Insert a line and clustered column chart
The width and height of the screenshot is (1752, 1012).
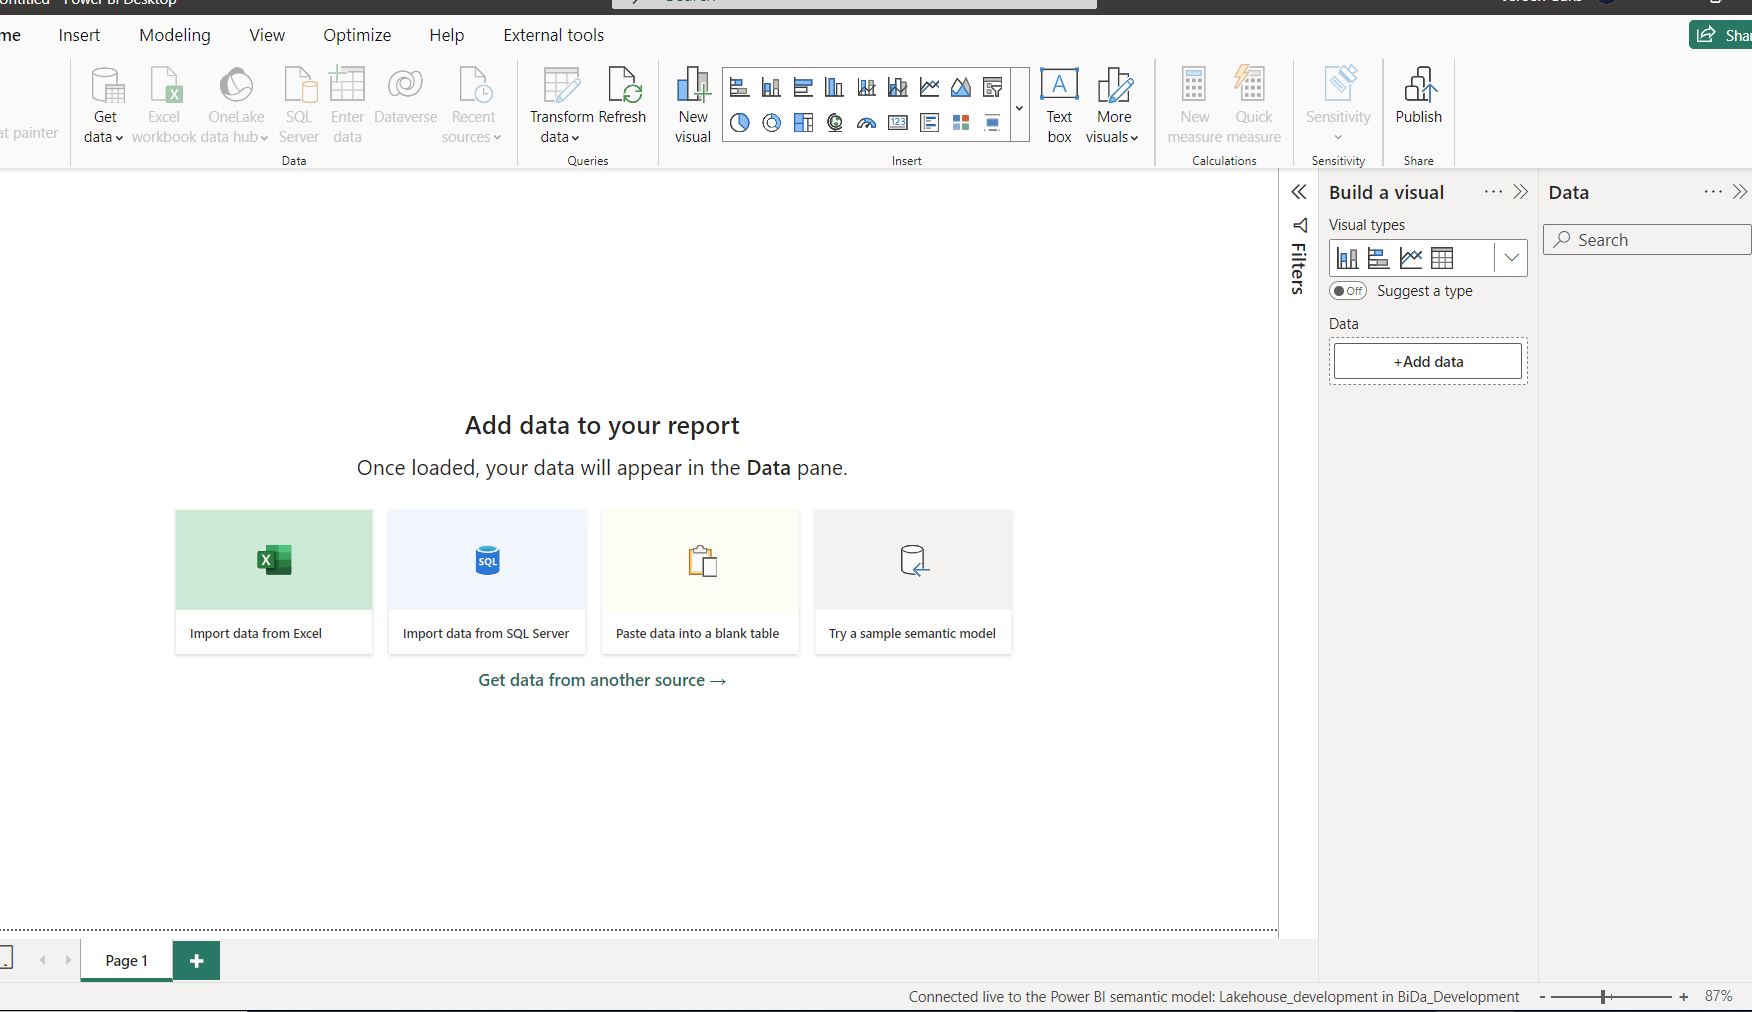point(898,88)
